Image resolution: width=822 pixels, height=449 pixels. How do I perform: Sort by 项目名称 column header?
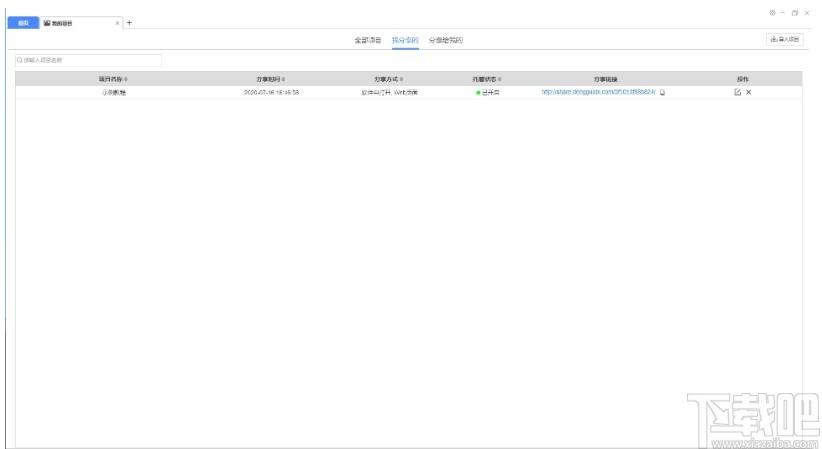(x=113, y=79)
